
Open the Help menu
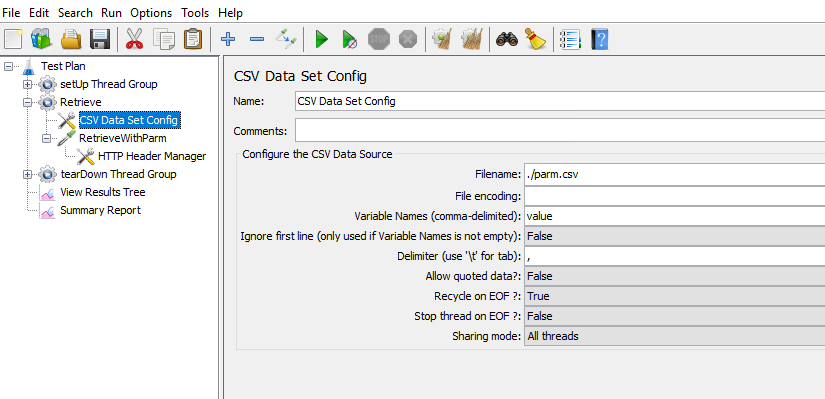click(x=230, y=13)
